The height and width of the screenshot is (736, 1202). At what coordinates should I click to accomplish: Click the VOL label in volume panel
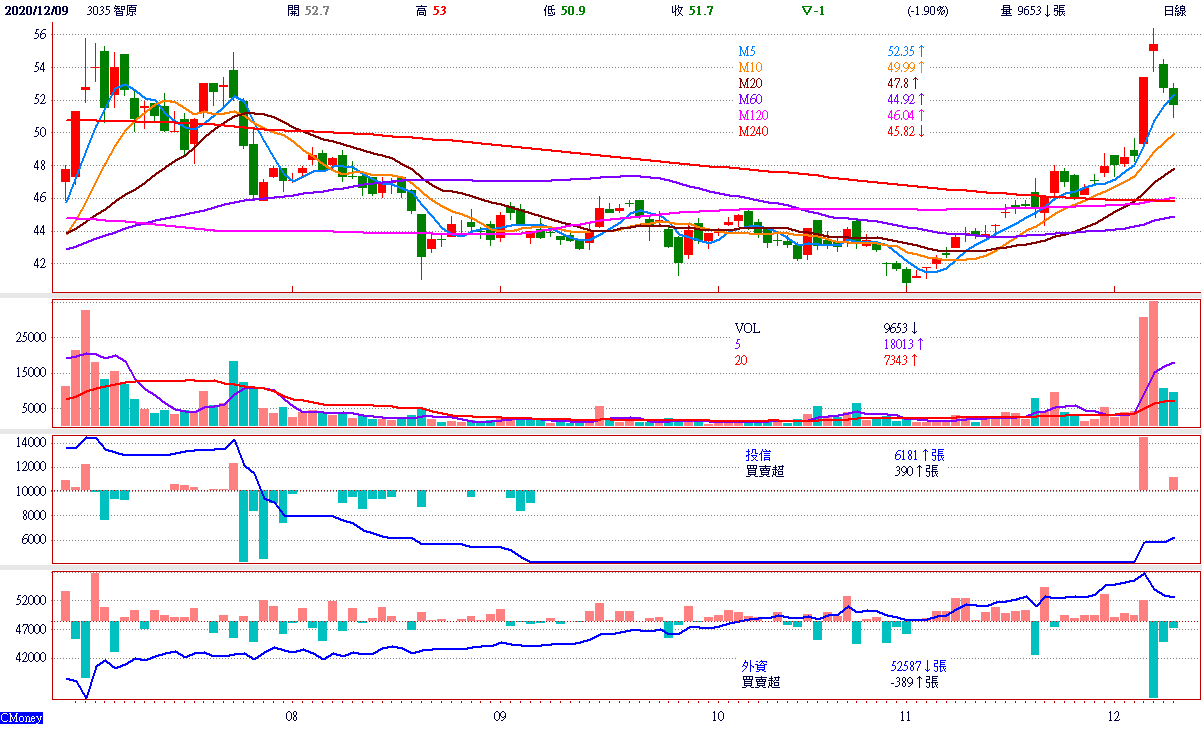pyautogui.click(x=747, y=327)
